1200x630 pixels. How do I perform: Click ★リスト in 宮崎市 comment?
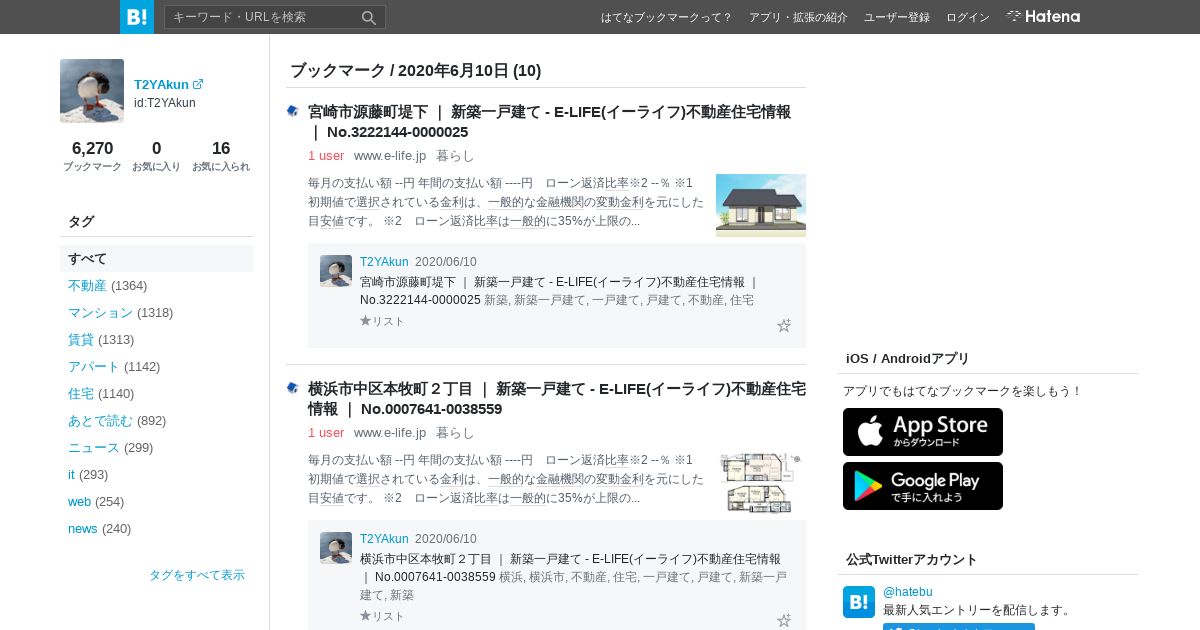tap(382, 321)
